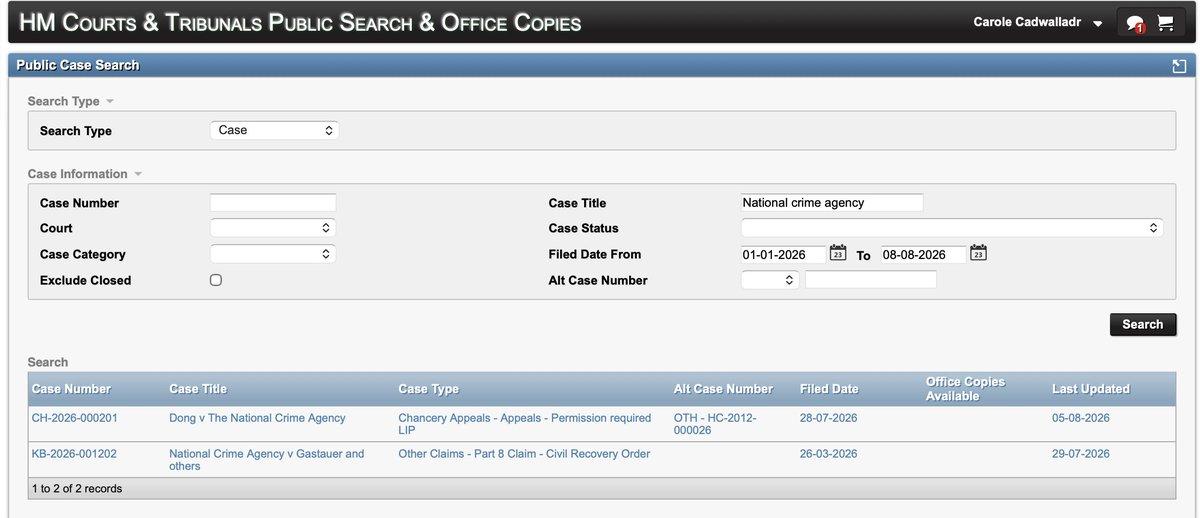
Task: Click the Search button
Action: coord(1142,324)
